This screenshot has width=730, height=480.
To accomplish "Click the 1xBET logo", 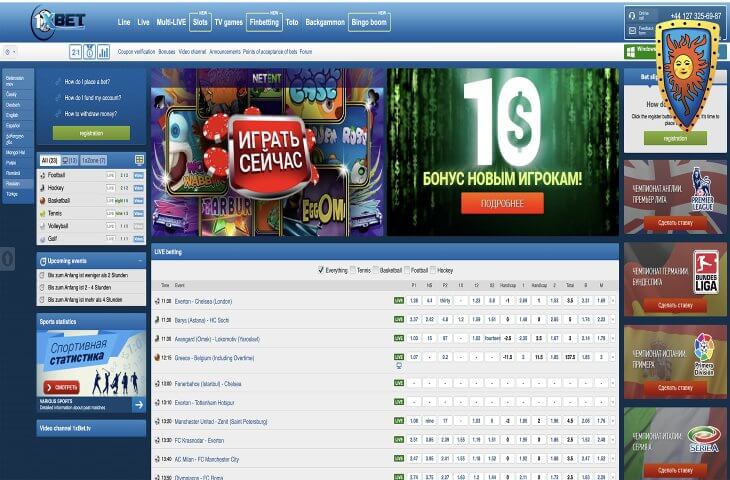I will (x=59, y=22).
